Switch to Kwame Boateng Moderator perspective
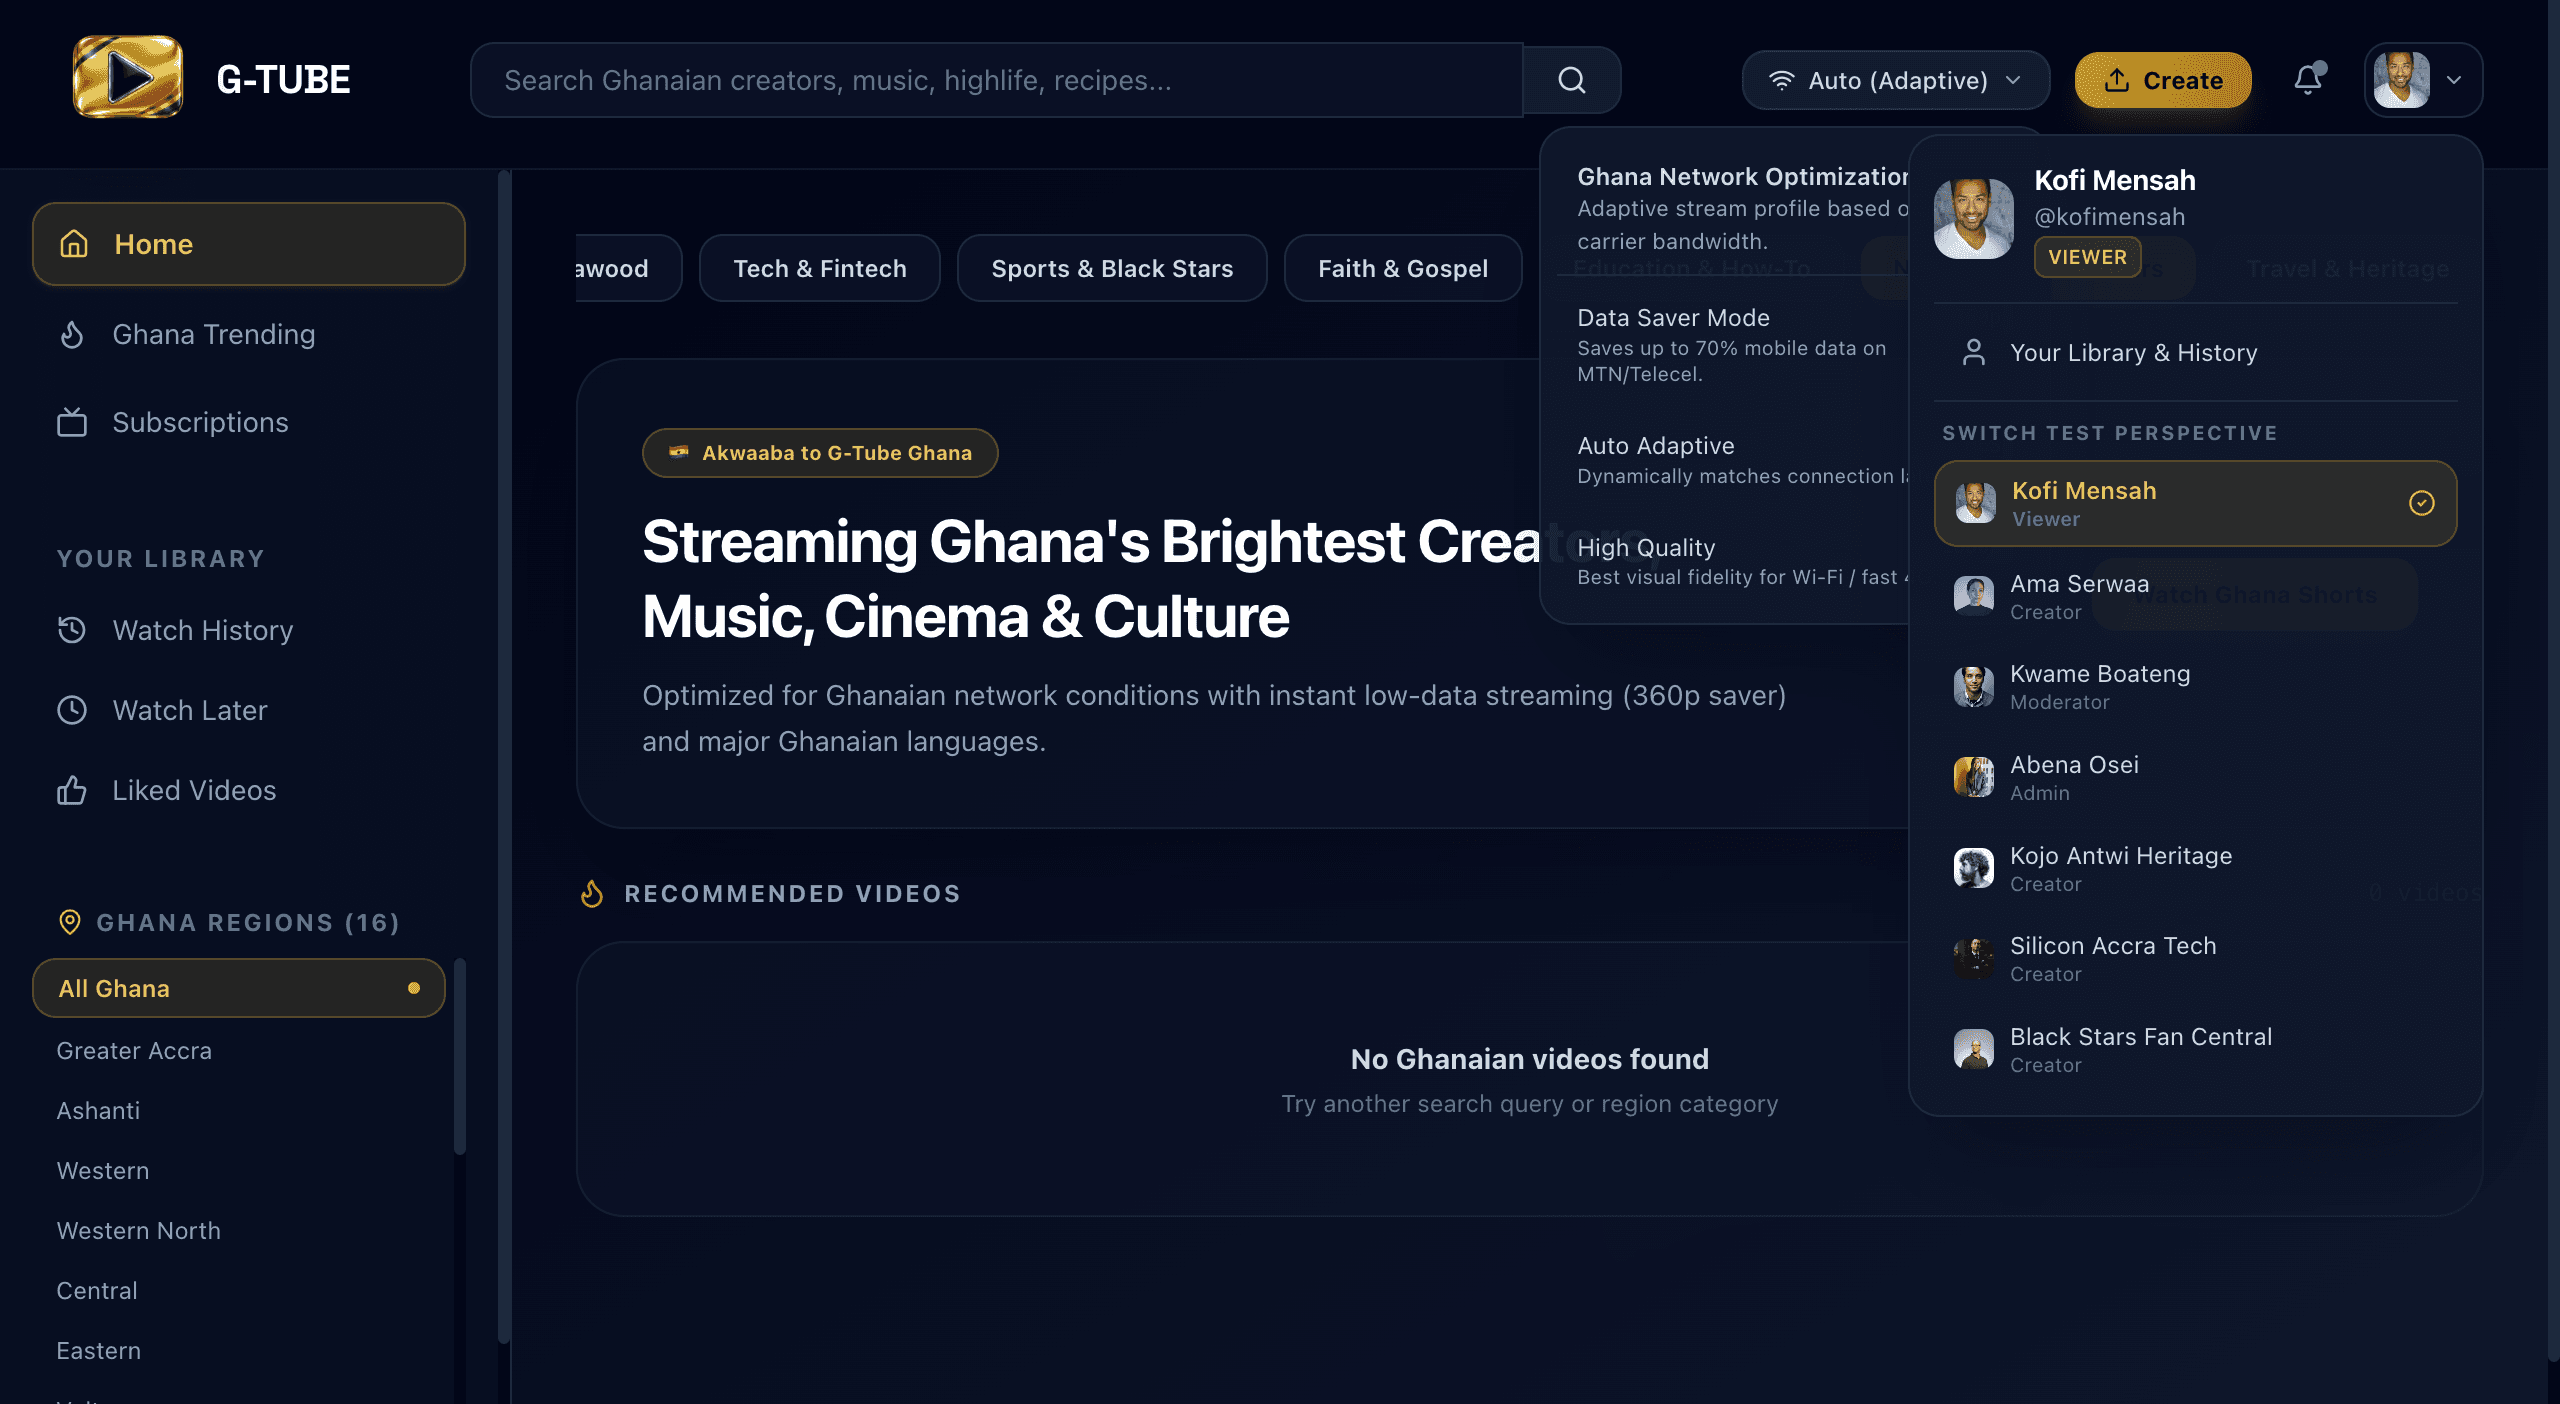The height and width of the screenshot is (1404, 2560). pos(2196,687)
